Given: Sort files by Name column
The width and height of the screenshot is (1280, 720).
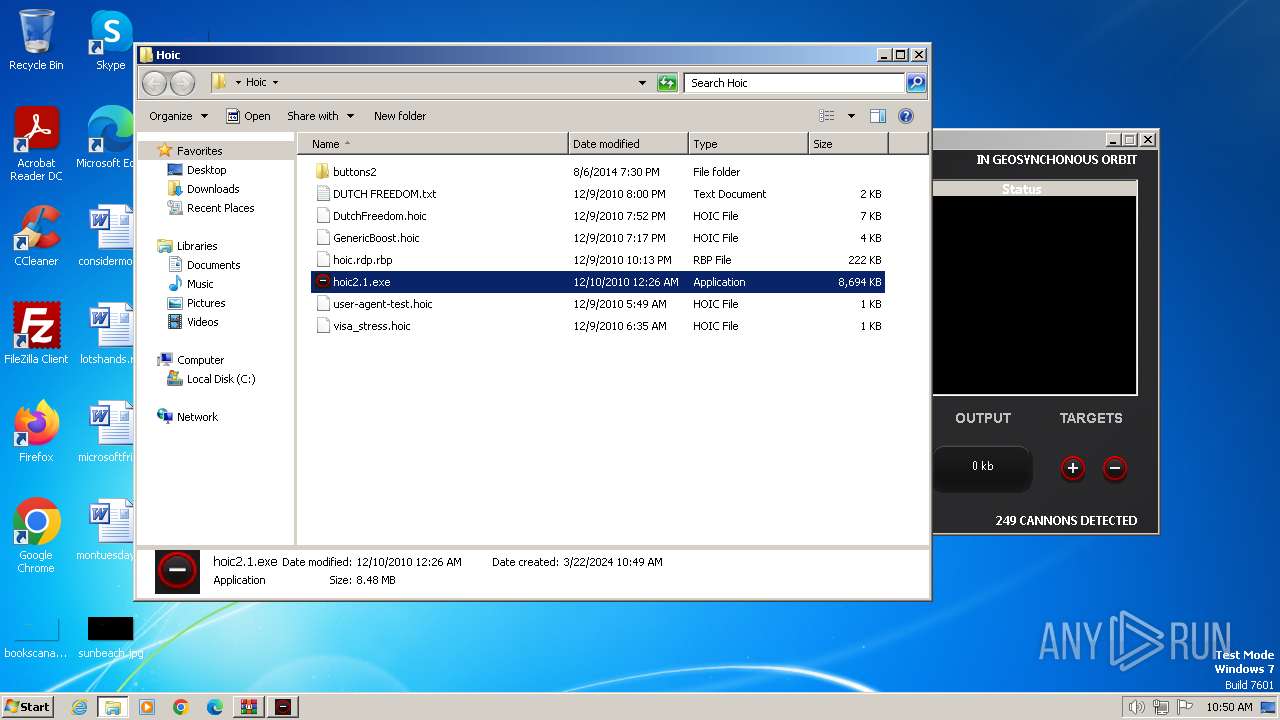Looking at the screenshot, I should point(433,144).
